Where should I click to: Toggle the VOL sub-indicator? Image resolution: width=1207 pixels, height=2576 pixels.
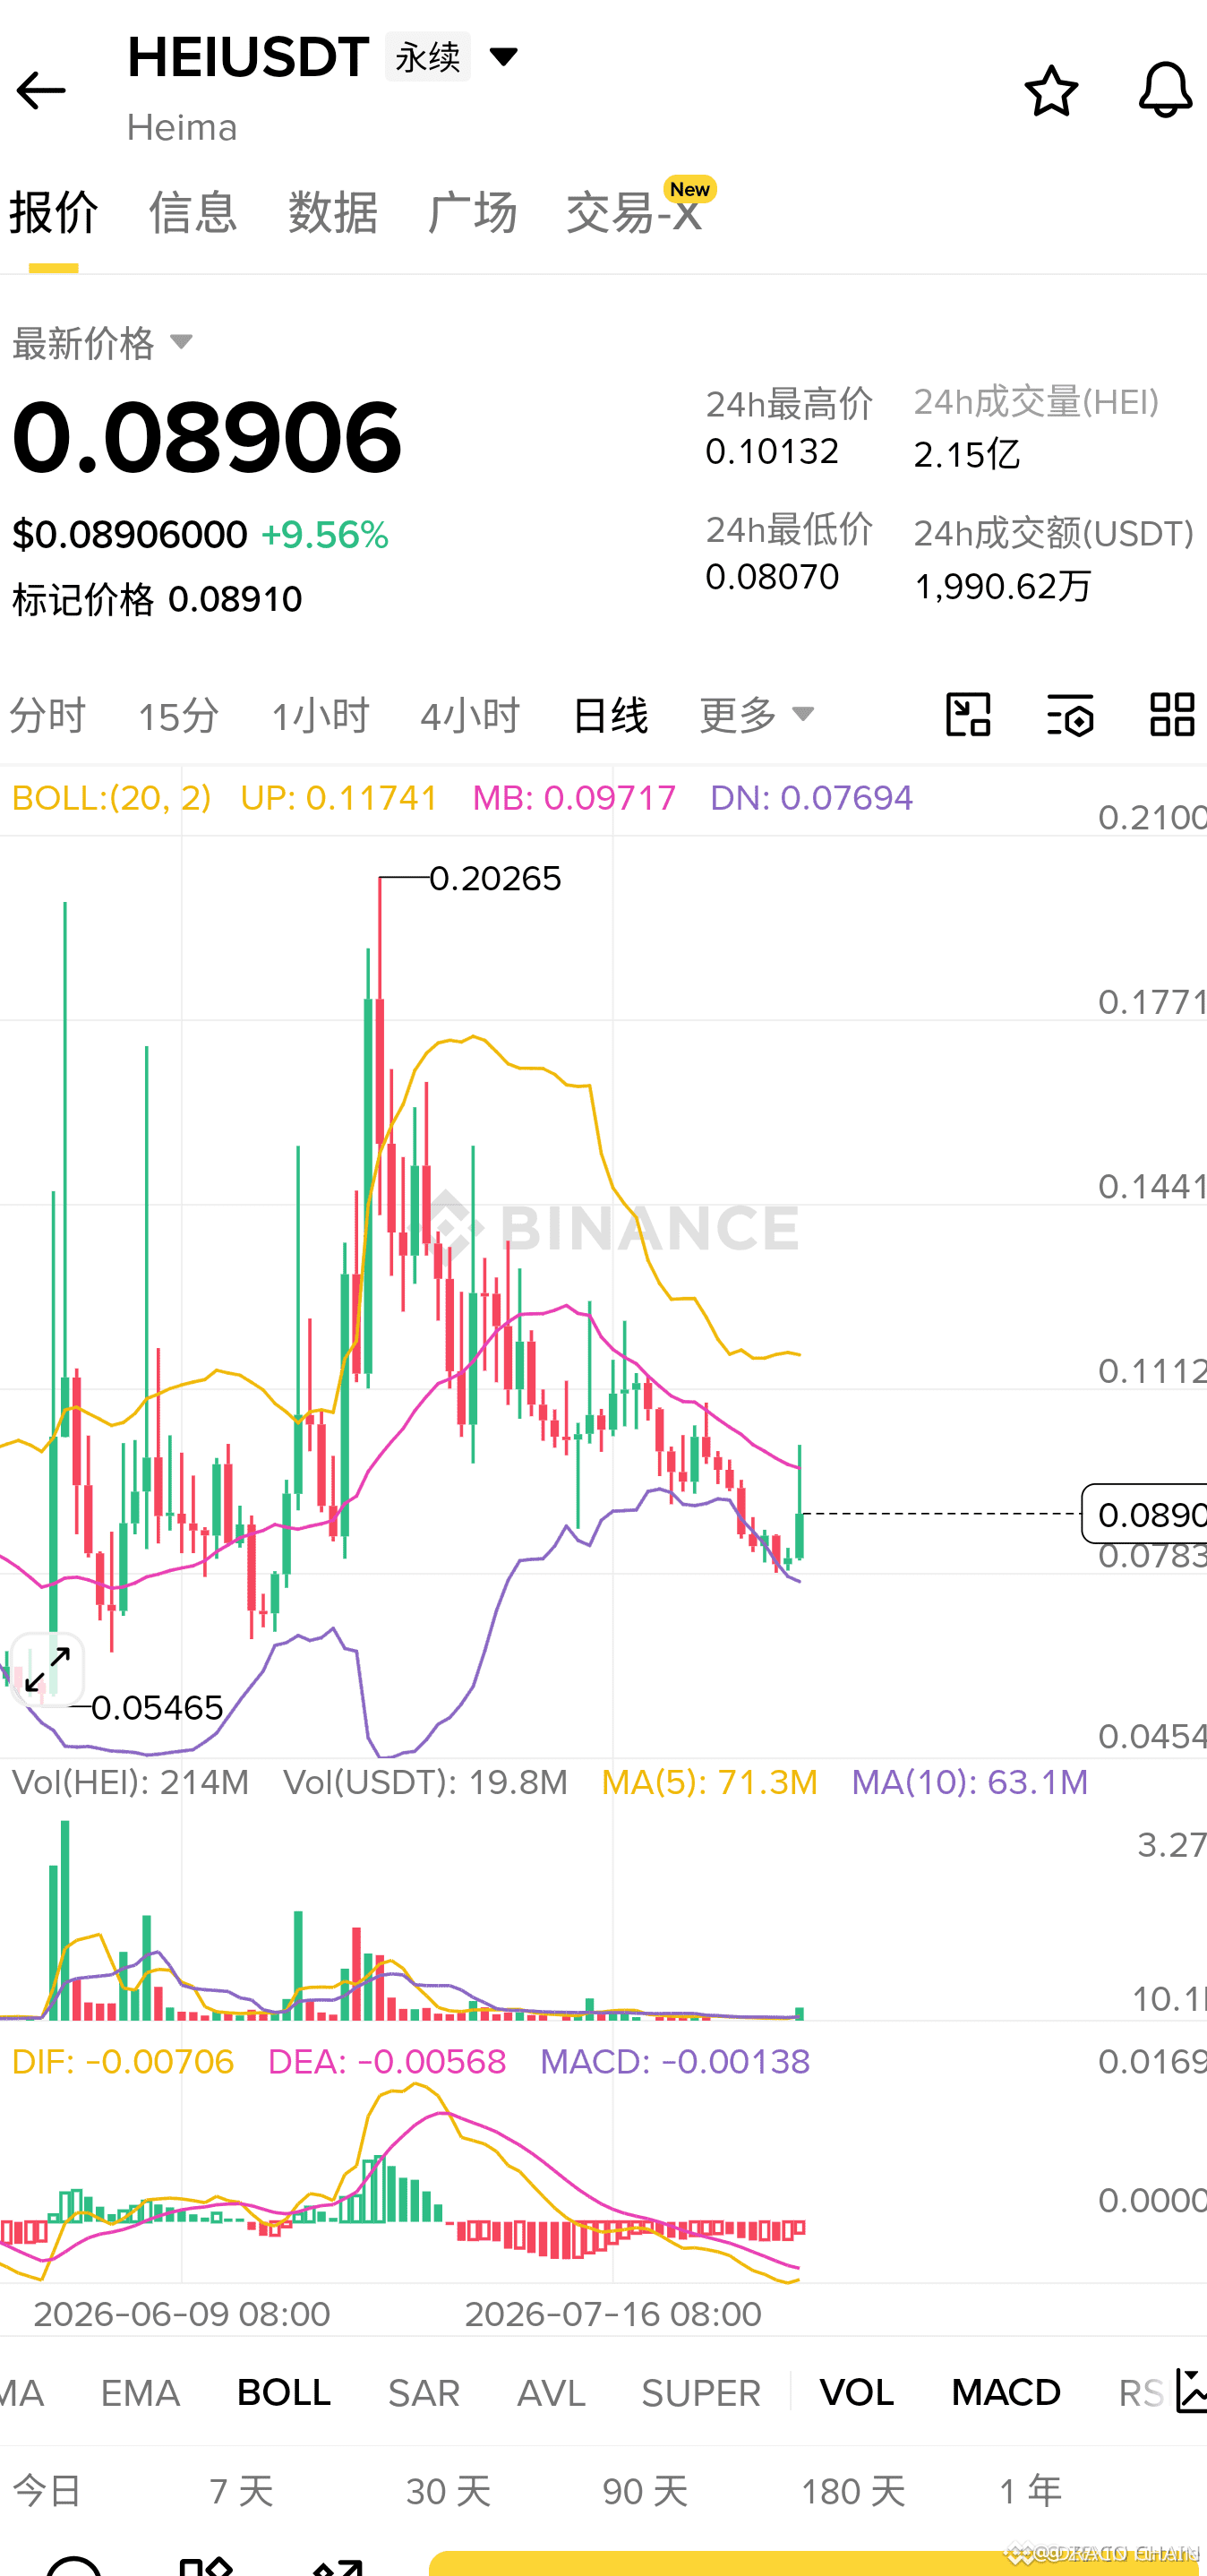857,2393
